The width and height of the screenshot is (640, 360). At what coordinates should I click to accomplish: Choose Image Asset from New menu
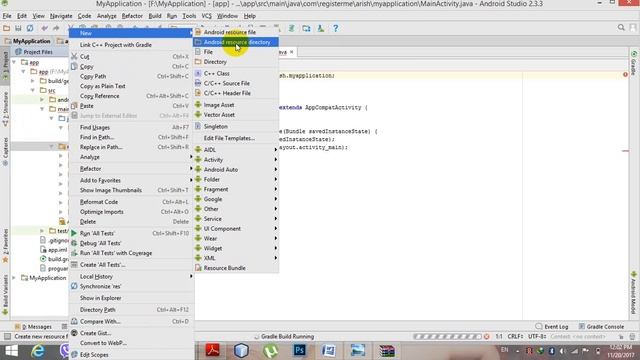(x=236, y=105)
